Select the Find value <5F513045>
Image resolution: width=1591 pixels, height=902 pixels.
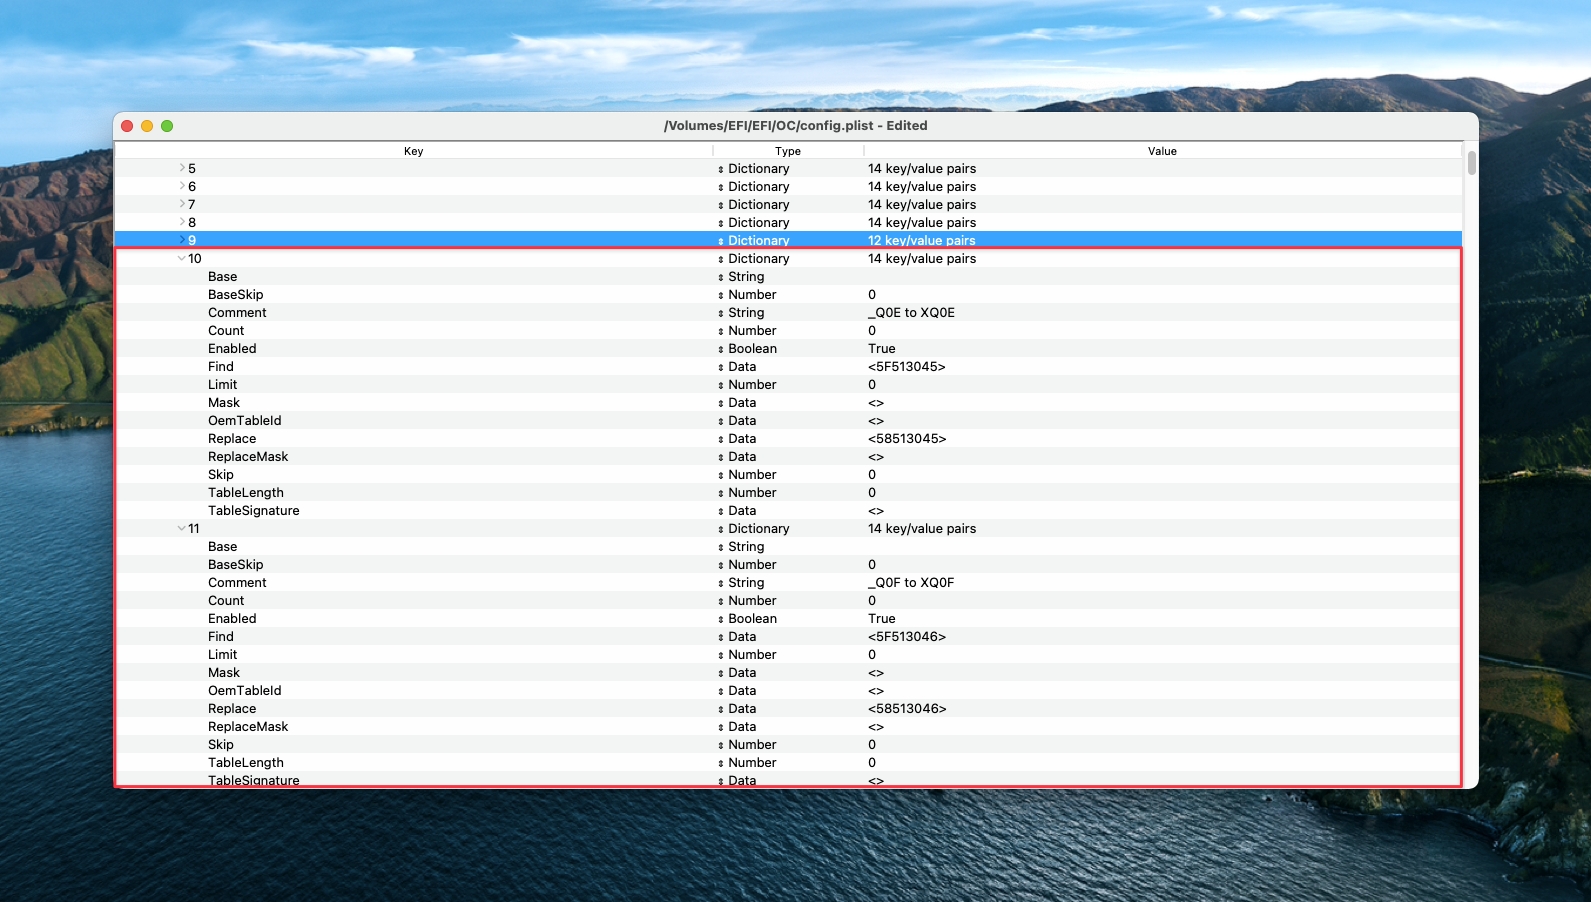pyautogui.click(x=906, y=367)
